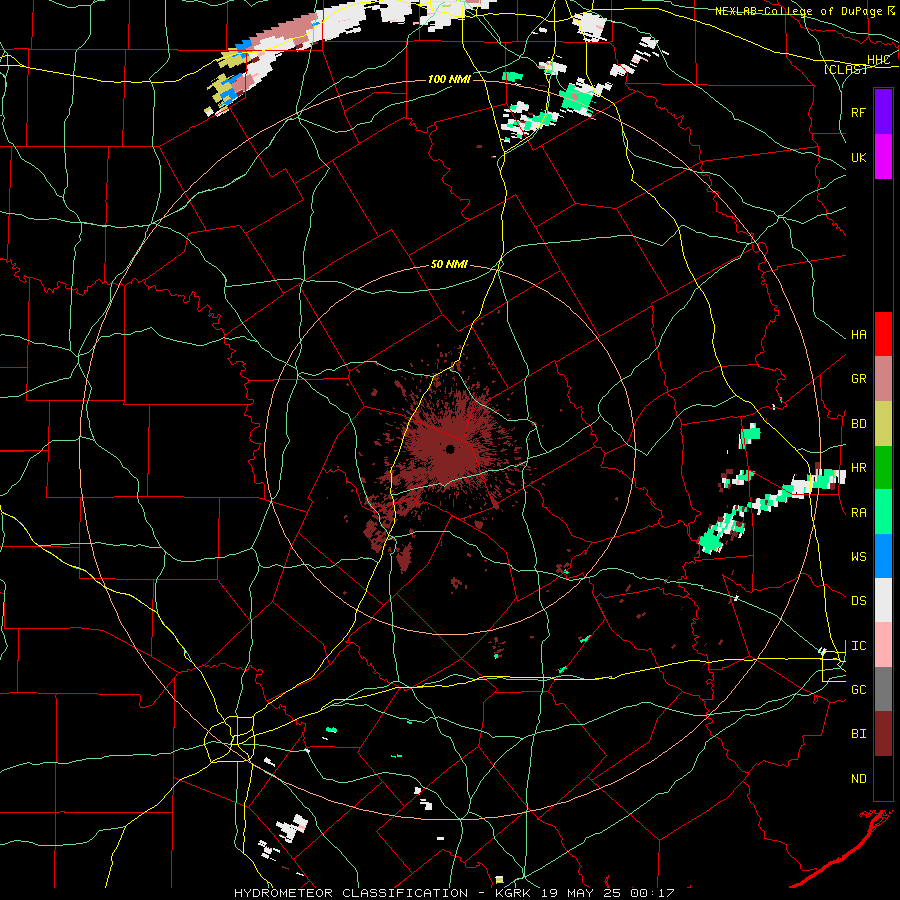Click the WS legend label
This screenshot has height=900, width=900.
858,557
